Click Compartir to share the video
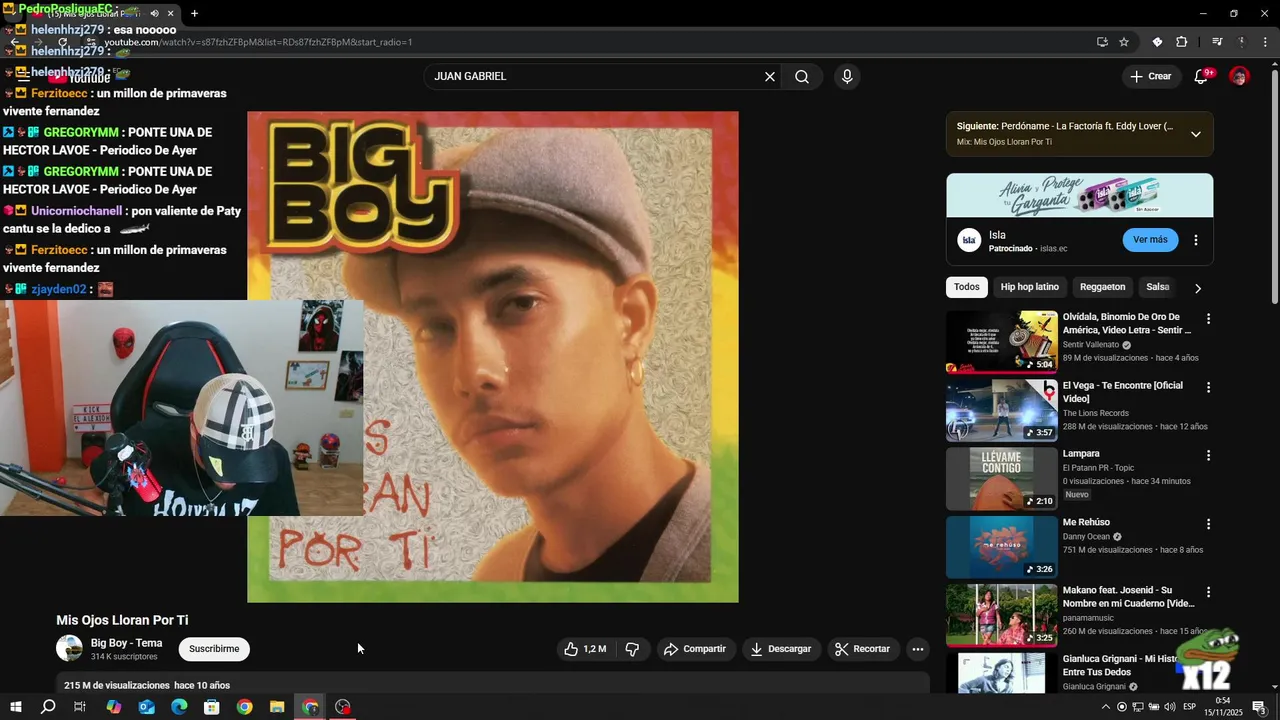 [x=695, y=649]
